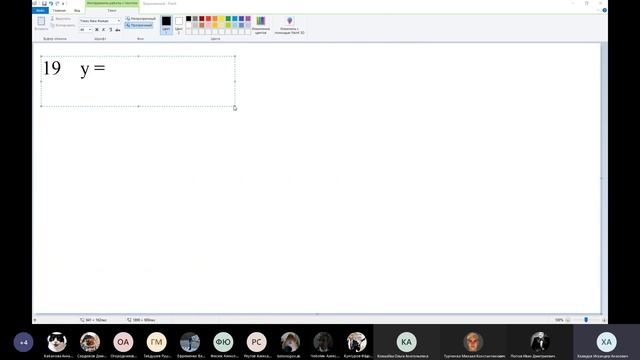640x360 pixels.
Task: Click the Undo arrow in title bar
Action: (x=51, y=3)
